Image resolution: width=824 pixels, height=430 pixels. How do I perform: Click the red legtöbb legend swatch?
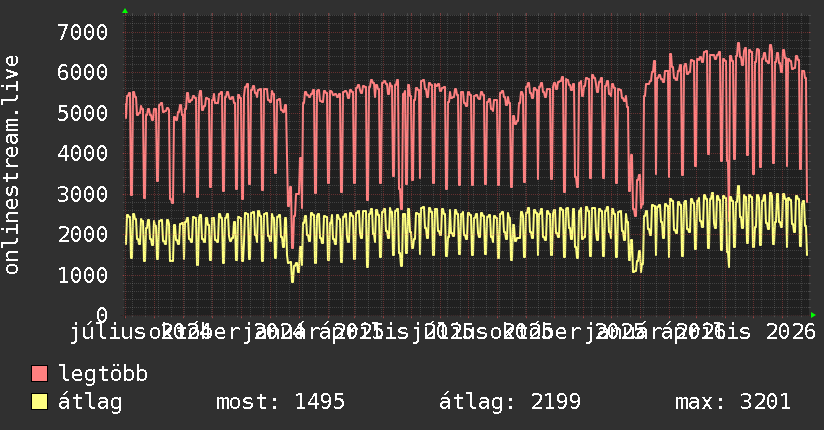pyautogui.click(x=39, y=374)
